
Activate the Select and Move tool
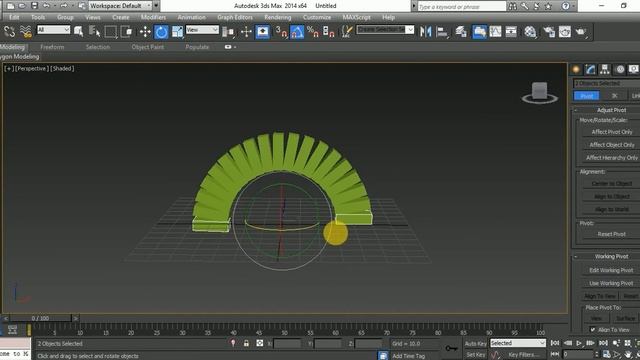[x=144, y=31]
